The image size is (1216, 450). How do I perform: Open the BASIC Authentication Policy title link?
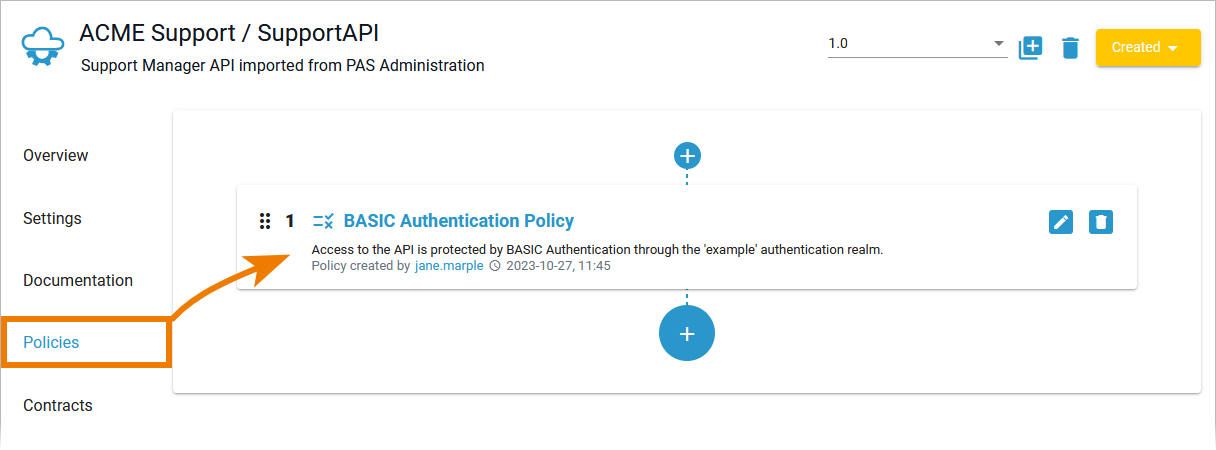[x=459, y=221]
